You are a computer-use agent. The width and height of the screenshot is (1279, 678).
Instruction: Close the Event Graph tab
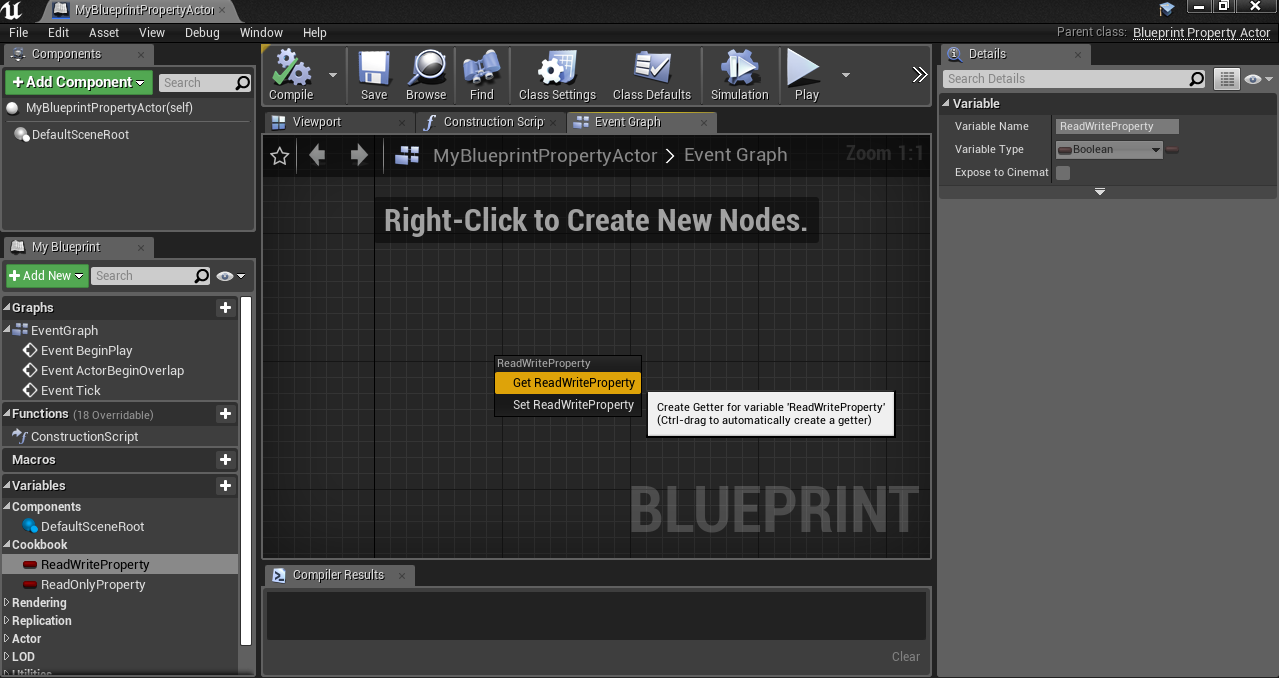[x=704, y=122]
